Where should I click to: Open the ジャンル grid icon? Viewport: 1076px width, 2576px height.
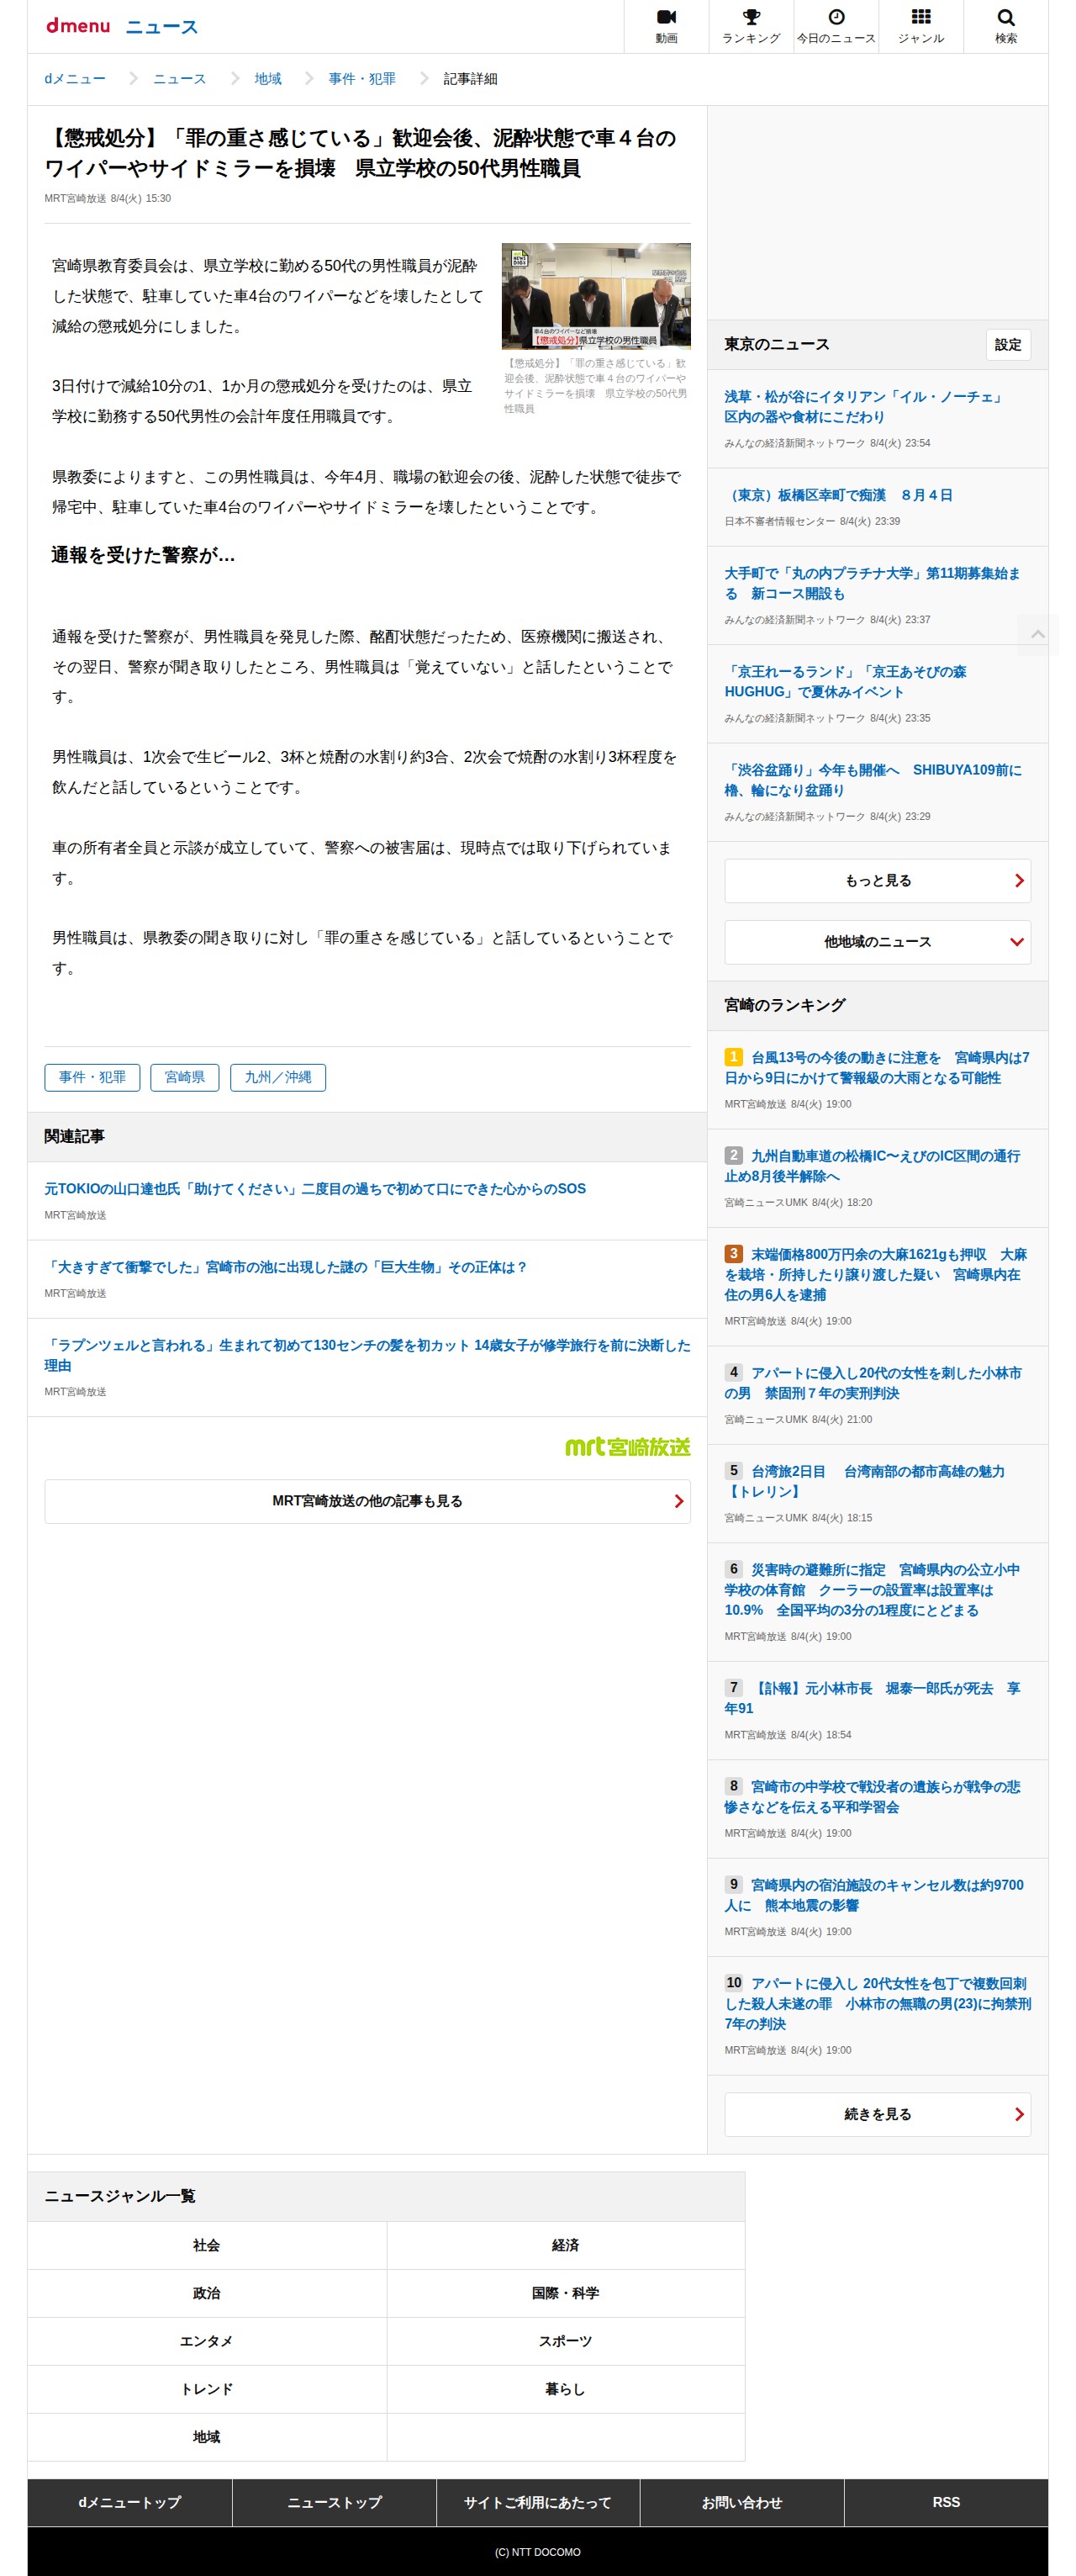921,26
